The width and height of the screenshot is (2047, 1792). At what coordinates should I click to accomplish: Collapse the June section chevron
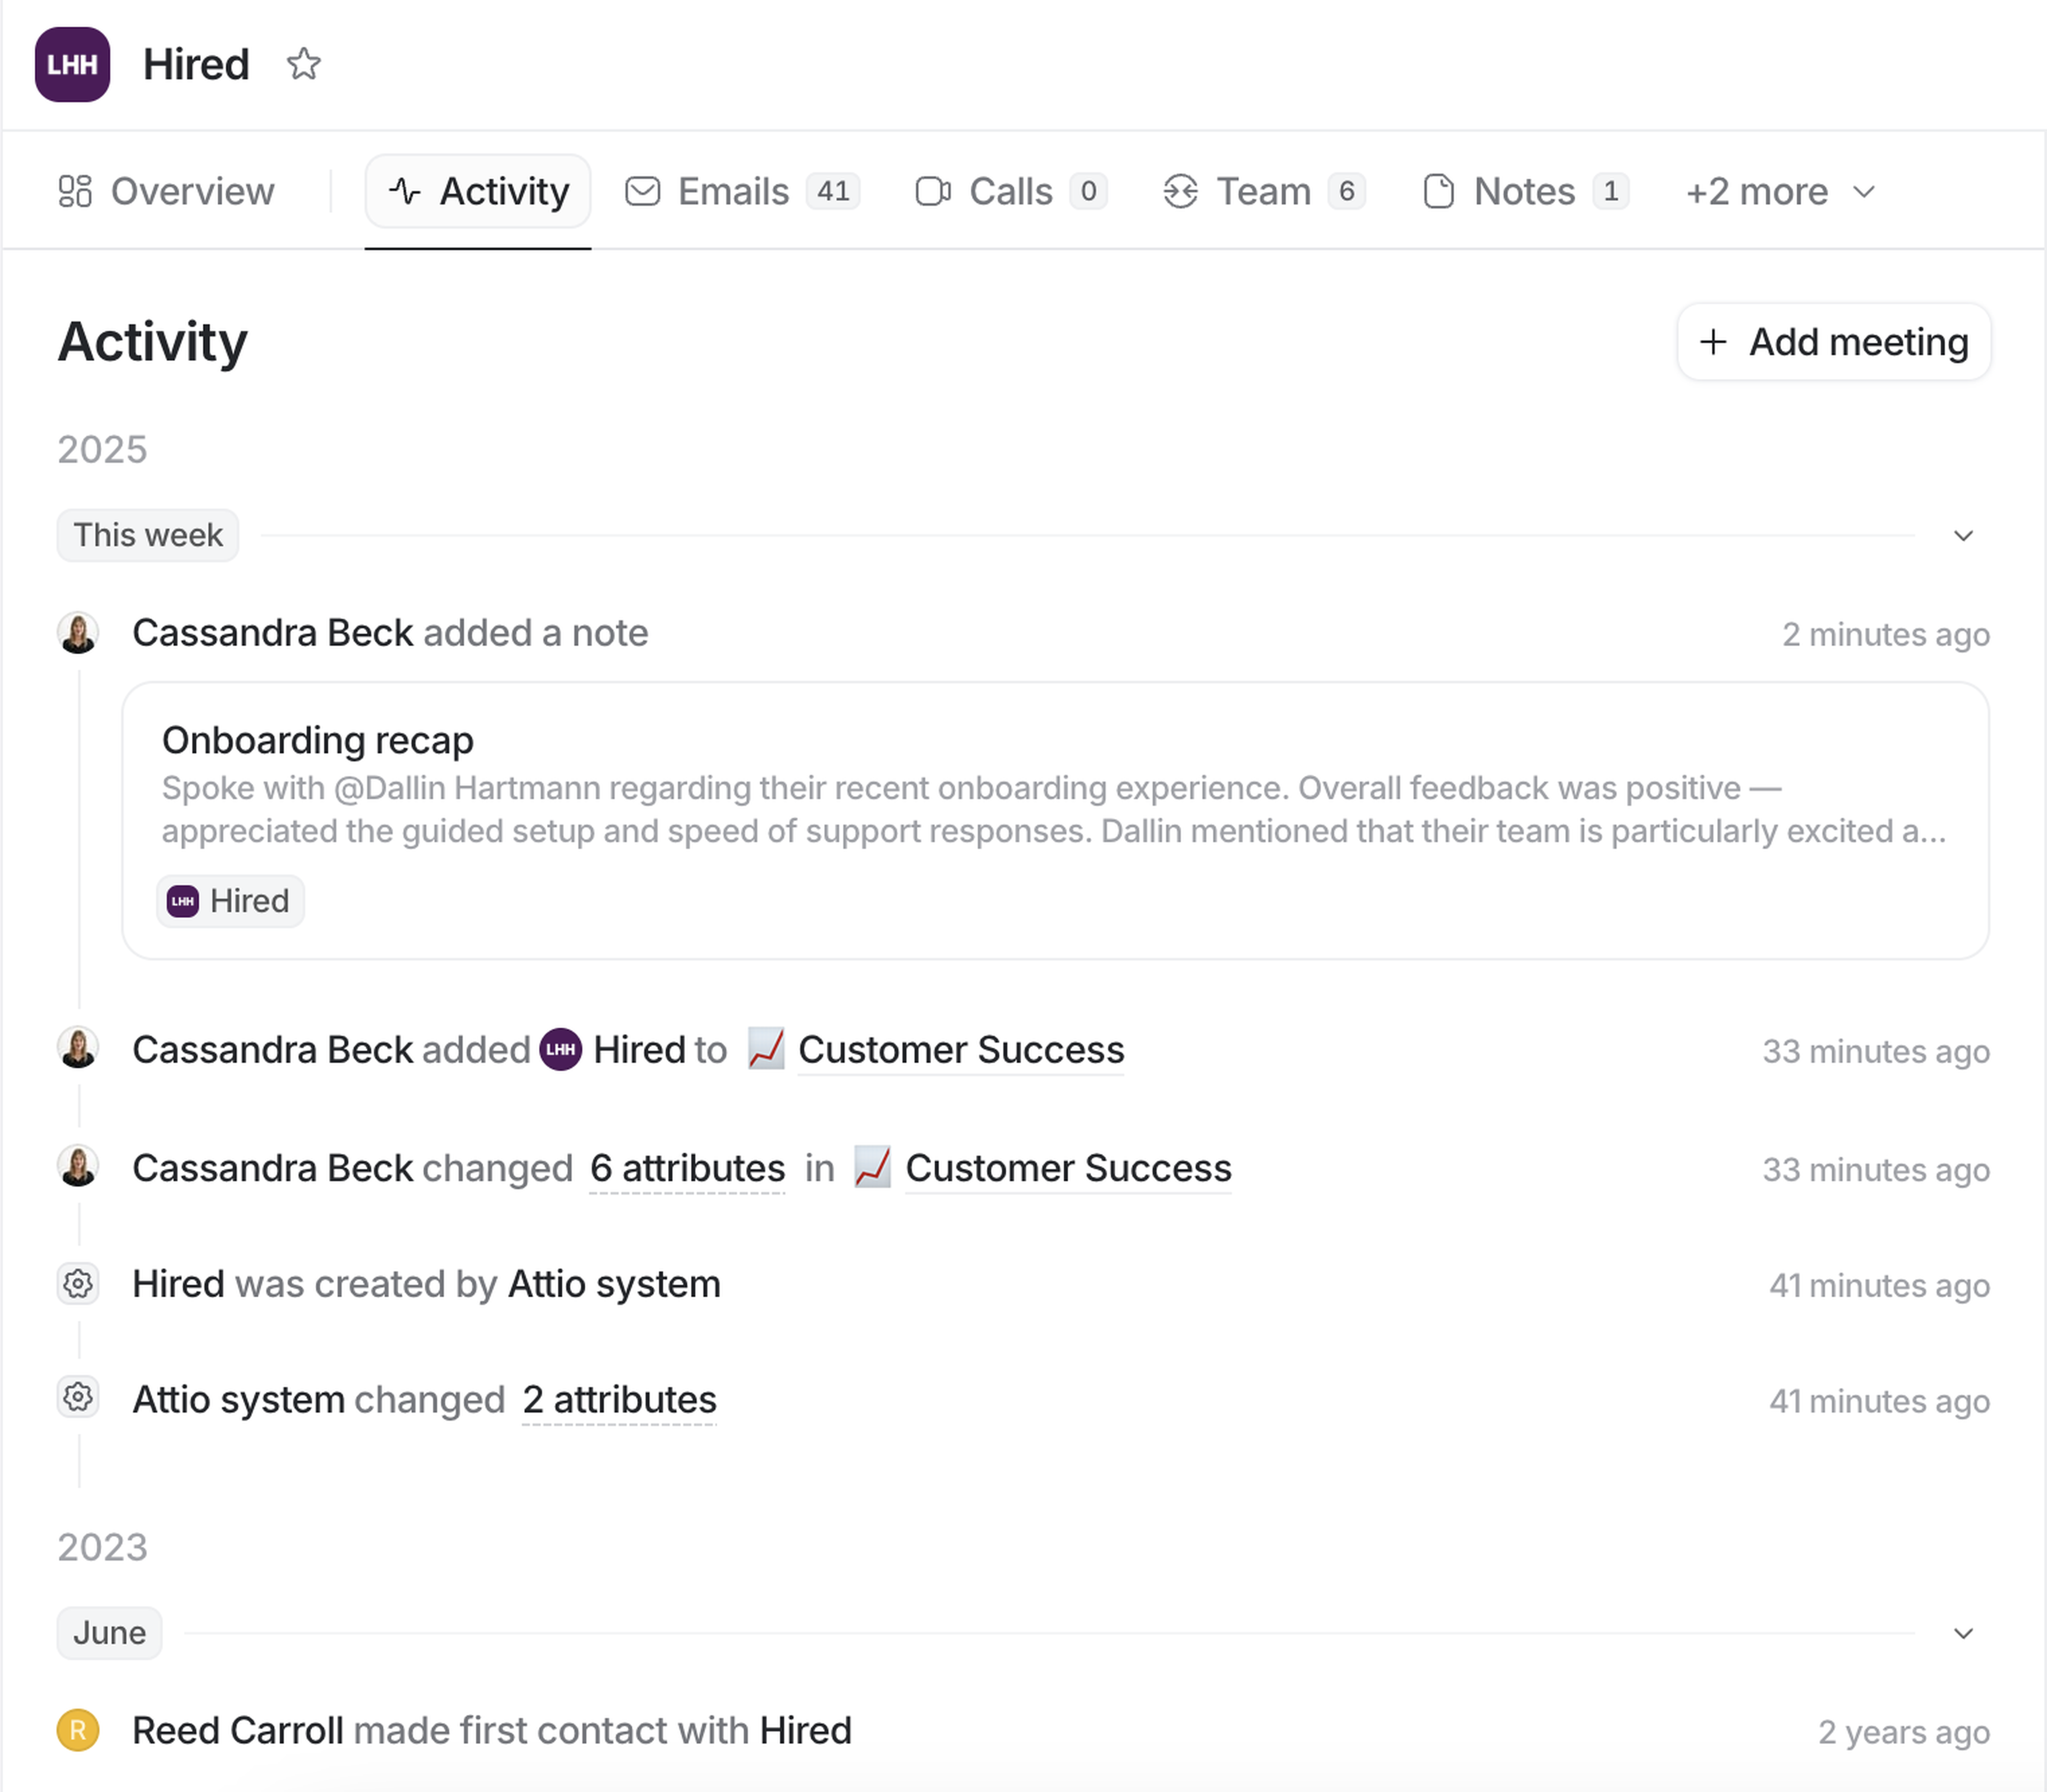[1962, 1633]
